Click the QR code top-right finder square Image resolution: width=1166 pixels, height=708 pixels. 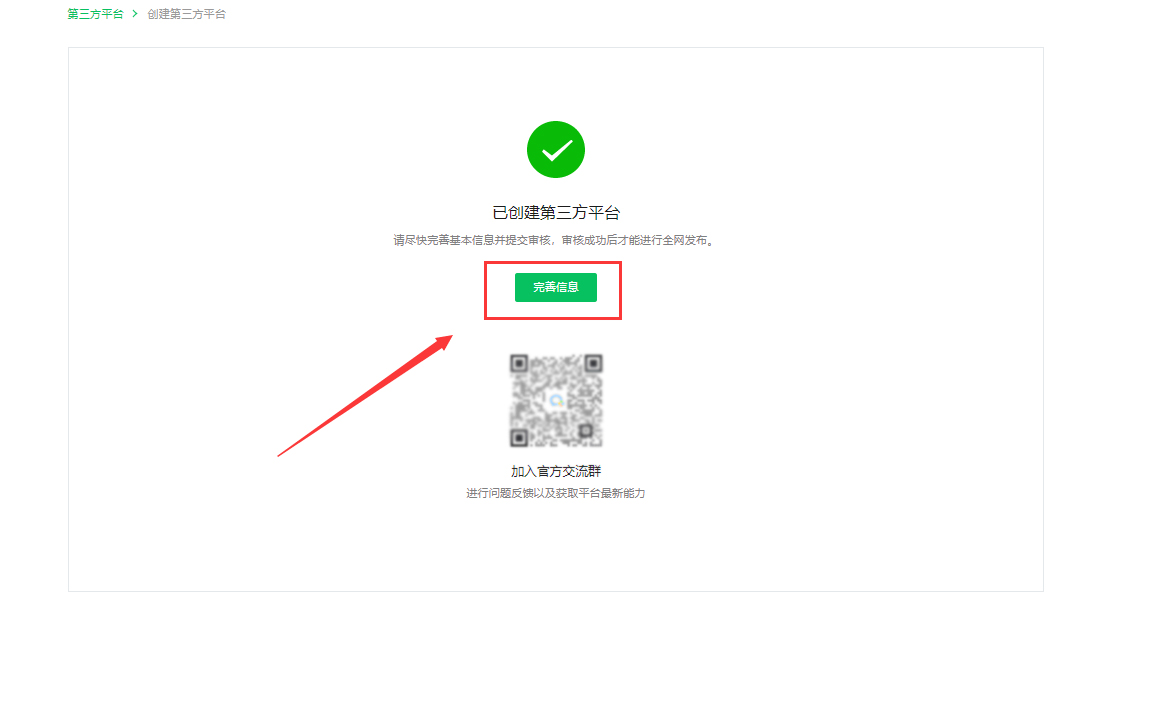click(x=593, y=364)
